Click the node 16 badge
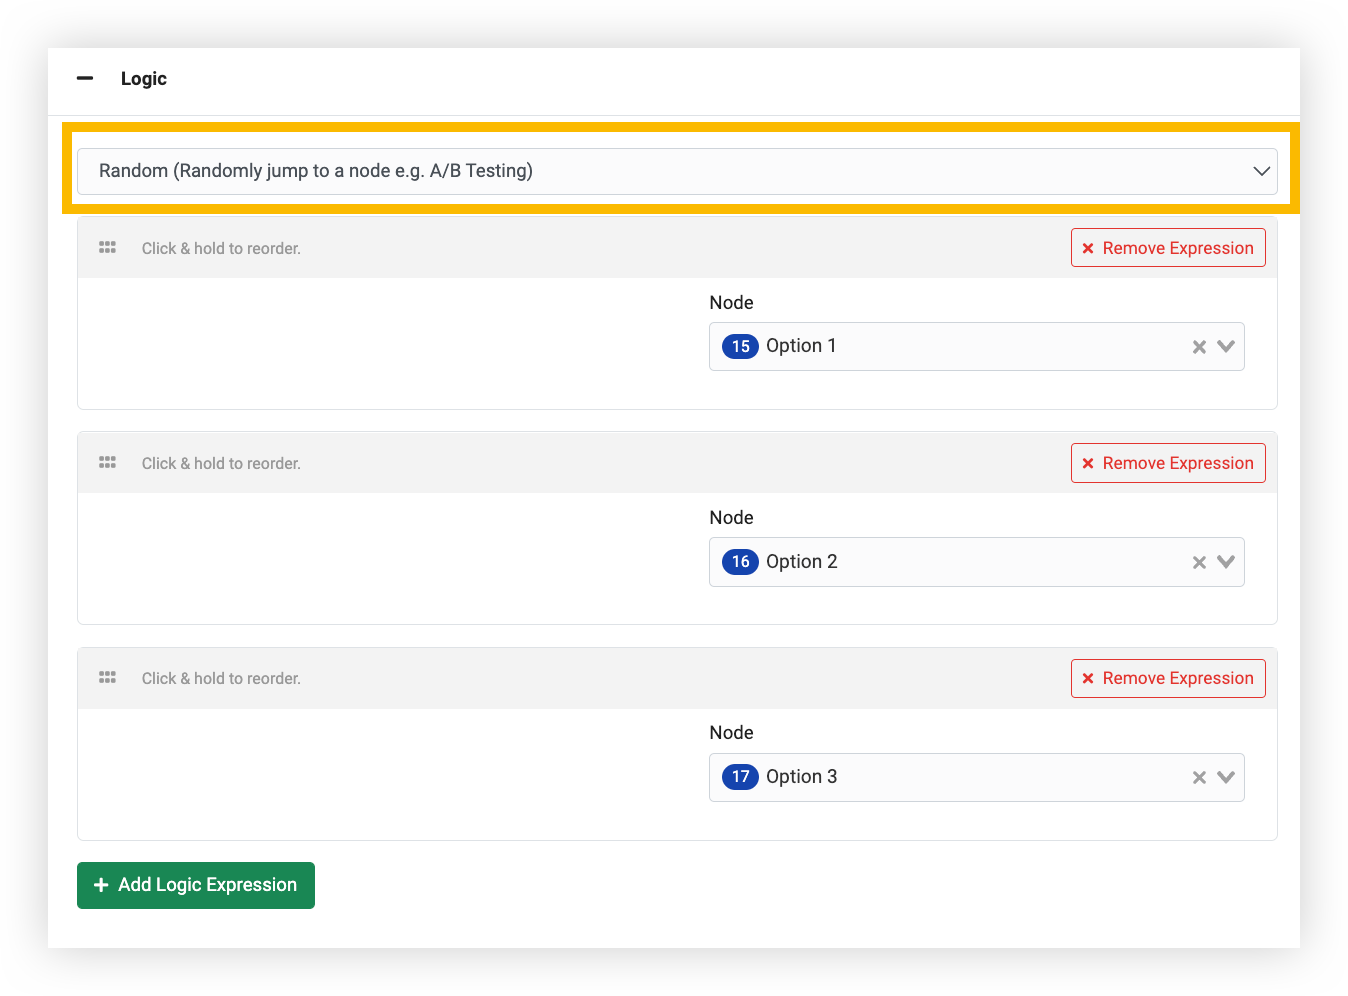The image size is (1348, 996). 740,561
